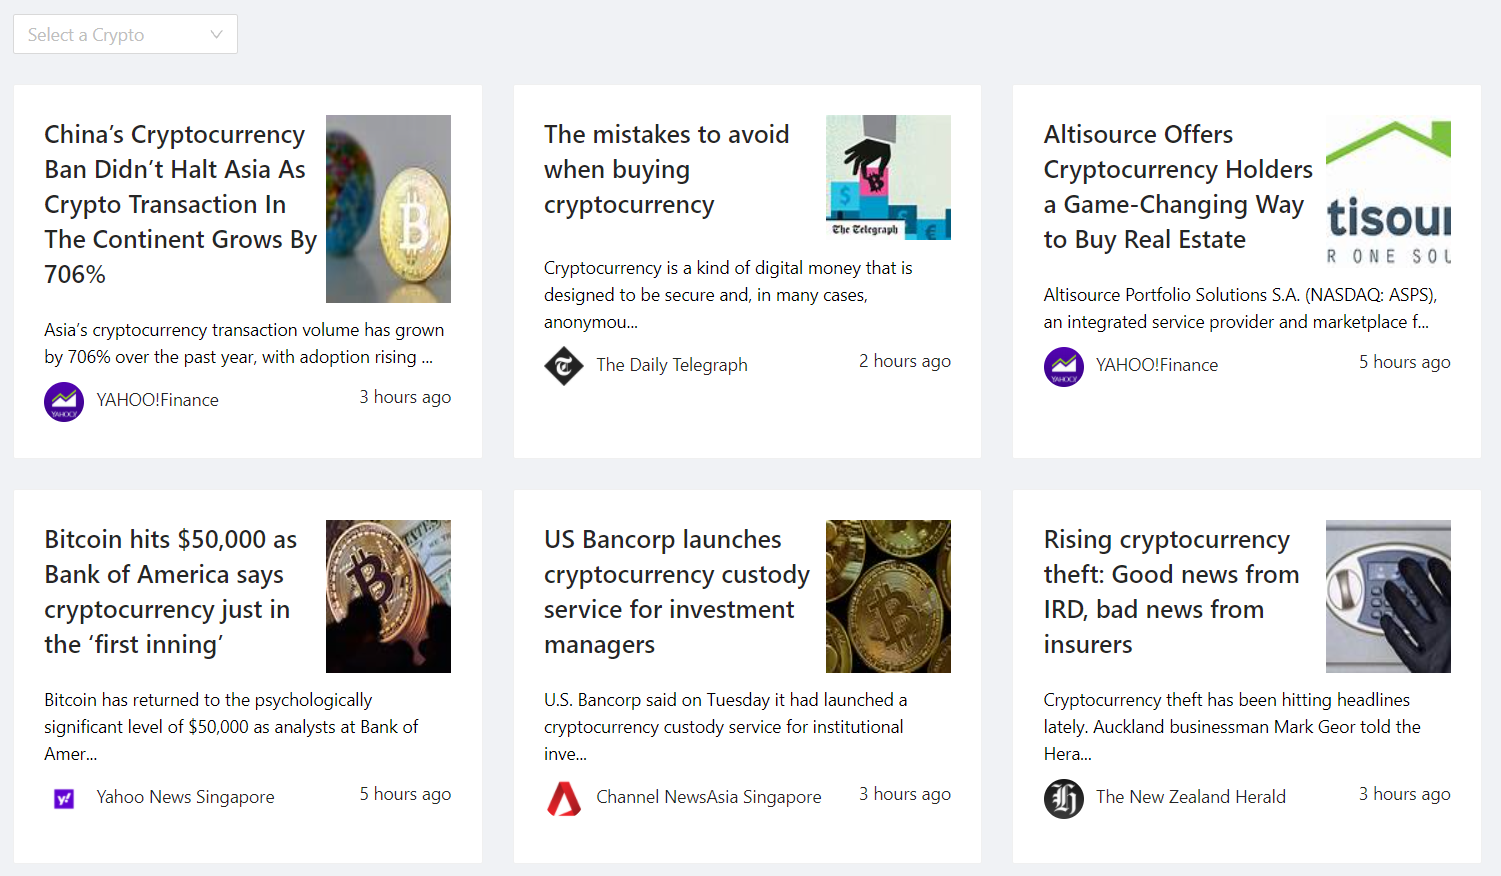Screen dimensions: 1501x876
Task: Click The Daily Telegraph logo icon
Action: click(x=564, y=366)
